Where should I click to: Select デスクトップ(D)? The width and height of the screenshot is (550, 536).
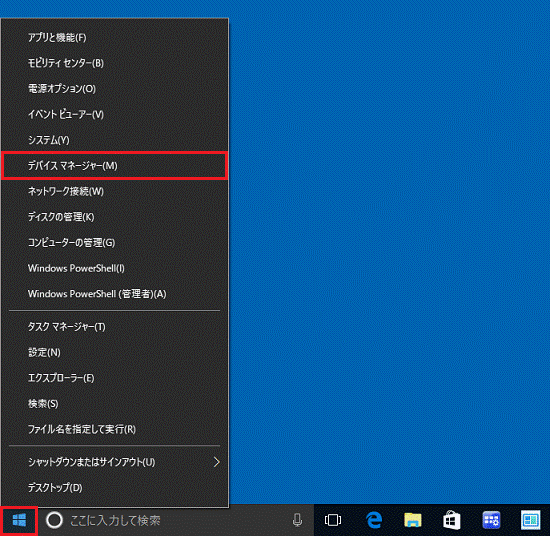115,488
